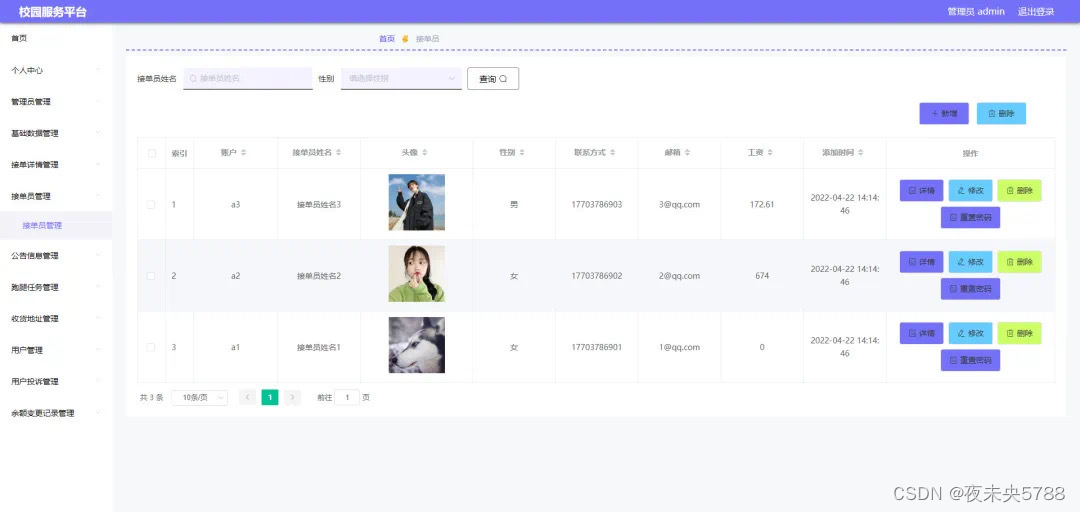This screenshot has width=1080, height=512.
Task: Sort table by 邮箱 column sort icon
Action: coord(687,153)
